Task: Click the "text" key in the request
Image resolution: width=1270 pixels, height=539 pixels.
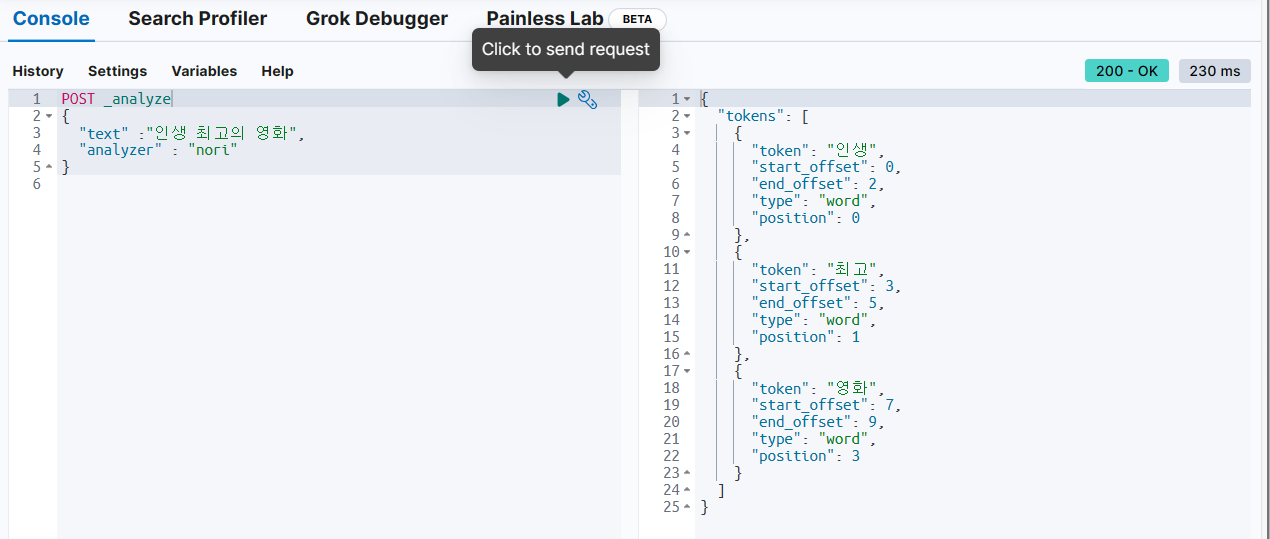Action: click(x=104, y=133)
